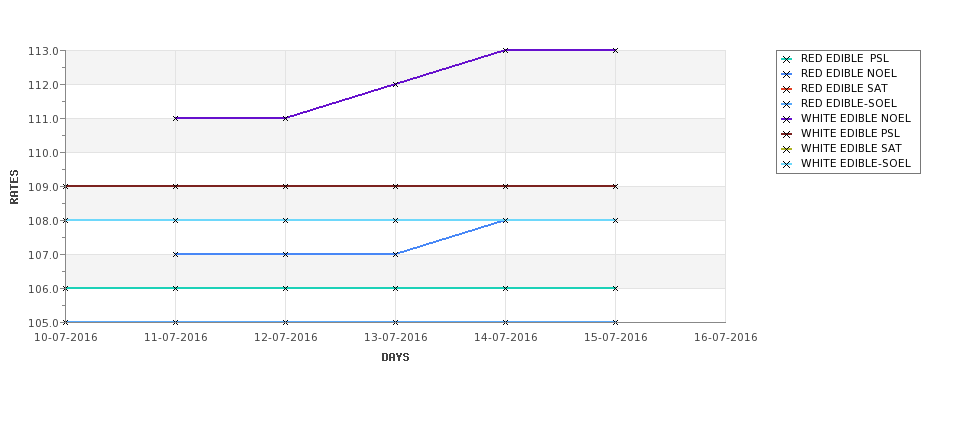Select the WHITE EDIBLE NOEL legend label

pyautogui.click(x=856, y=118)
